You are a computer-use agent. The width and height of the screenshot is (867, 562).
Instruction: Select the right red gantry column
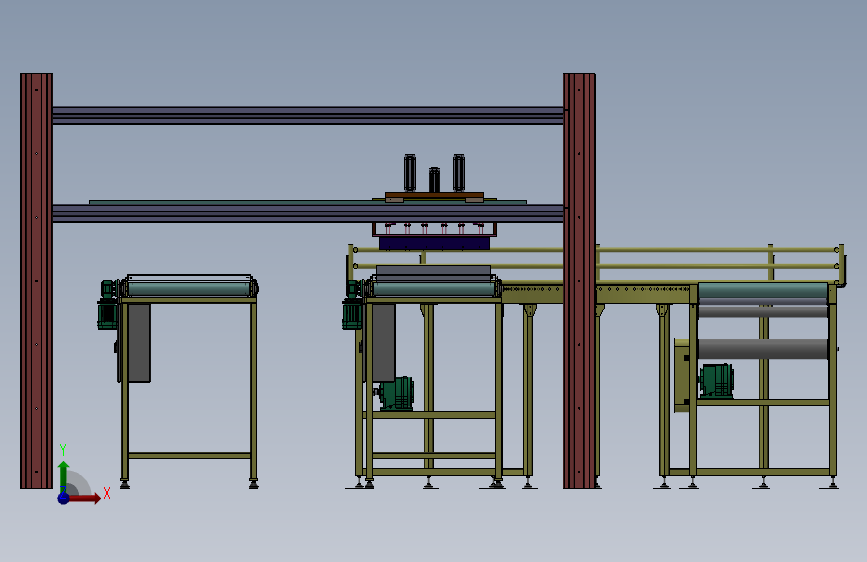click(579, 281)
